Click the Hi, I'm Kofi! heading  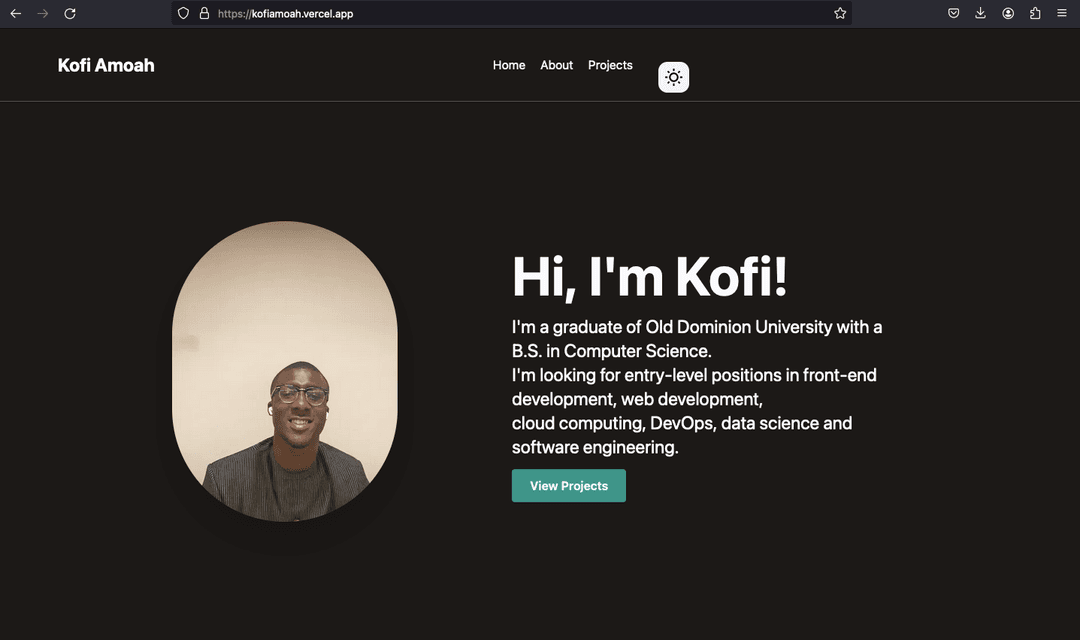pyautogui.click(x=650, y=277)
